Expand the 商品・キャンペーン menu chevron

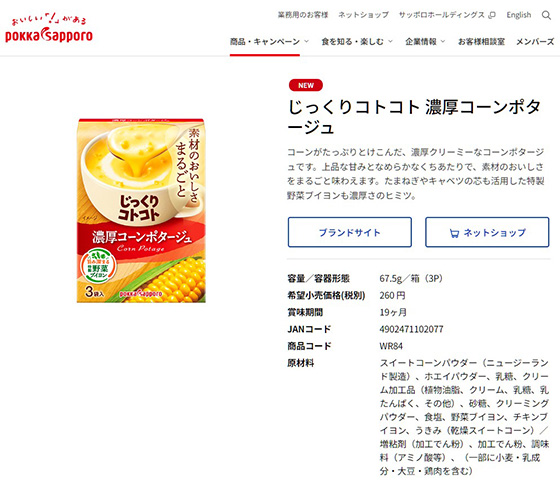(306, 41)
